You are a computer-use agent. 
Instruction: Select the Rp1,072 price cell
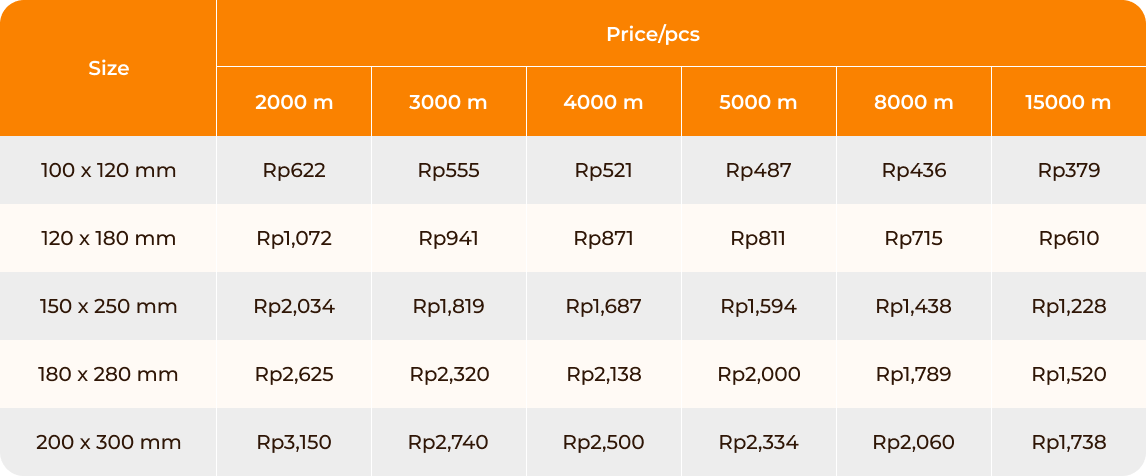tap(294, 238)
